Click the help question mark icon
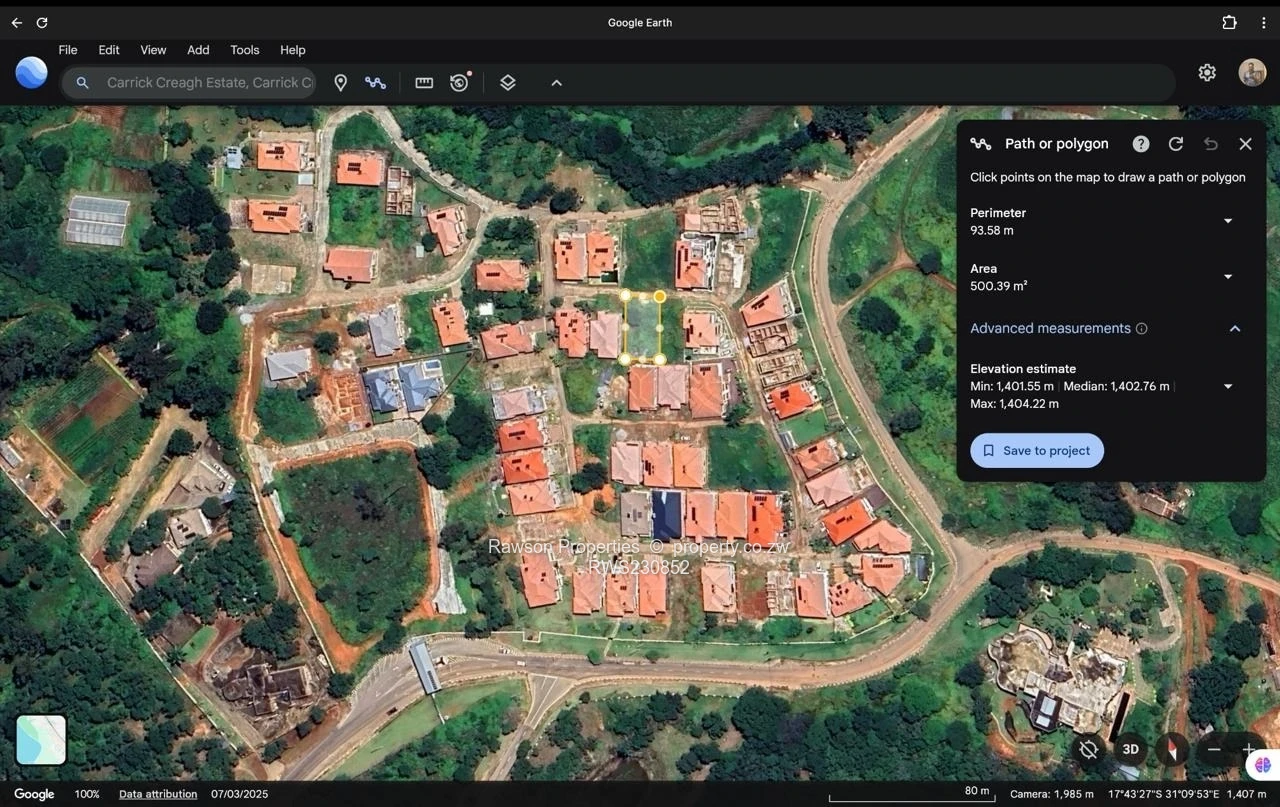Viewport: 1280px width, 807px height. [x=1141, y=144]
